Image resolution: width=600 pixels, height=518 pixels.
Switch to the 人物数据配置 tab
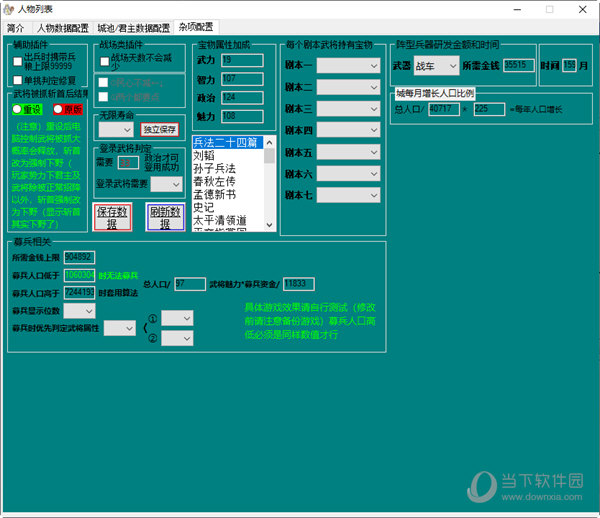click(63, 28)
